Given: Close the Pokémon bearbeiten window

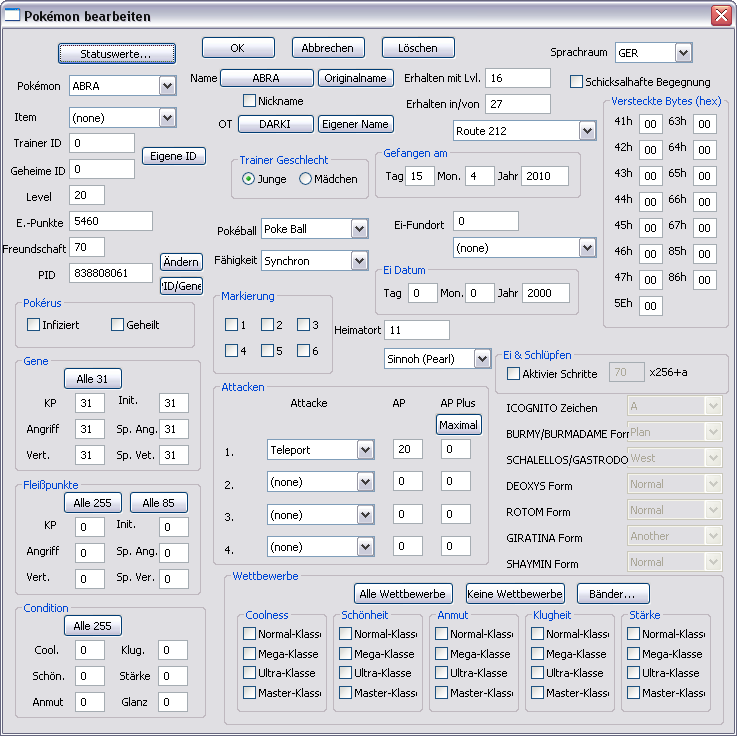Looking at the screenshot, I should point(721,16).
